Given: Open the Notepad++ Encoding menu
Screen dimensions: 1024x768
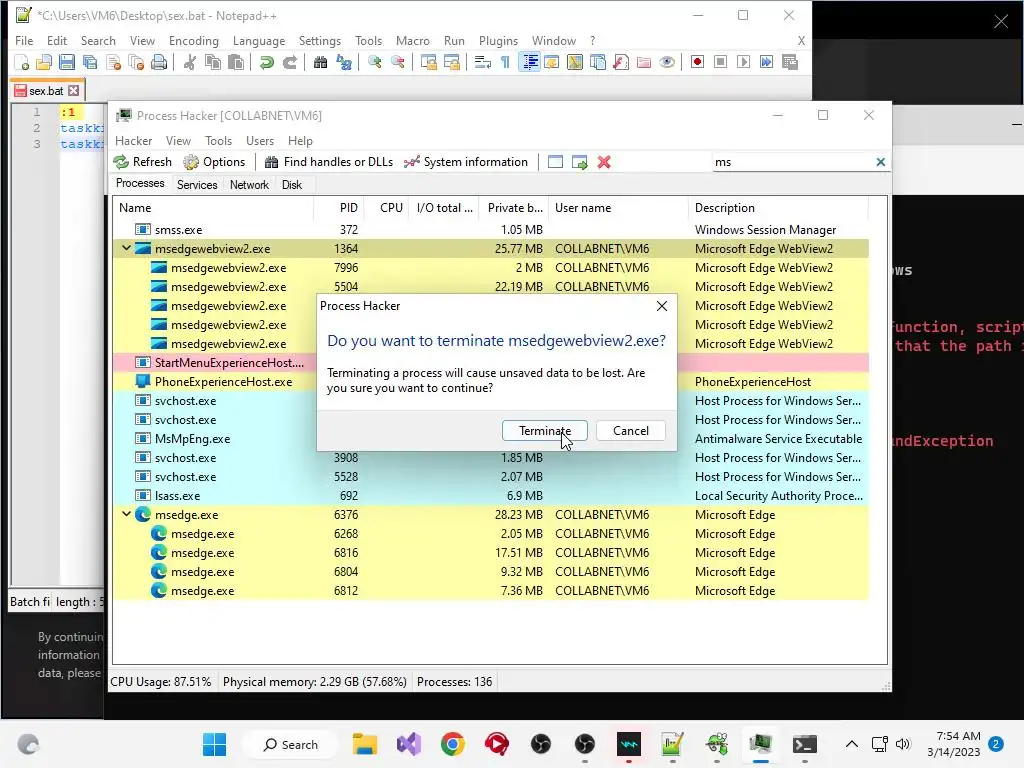Looking at the screenshot, I should click(x=193, y=40).
